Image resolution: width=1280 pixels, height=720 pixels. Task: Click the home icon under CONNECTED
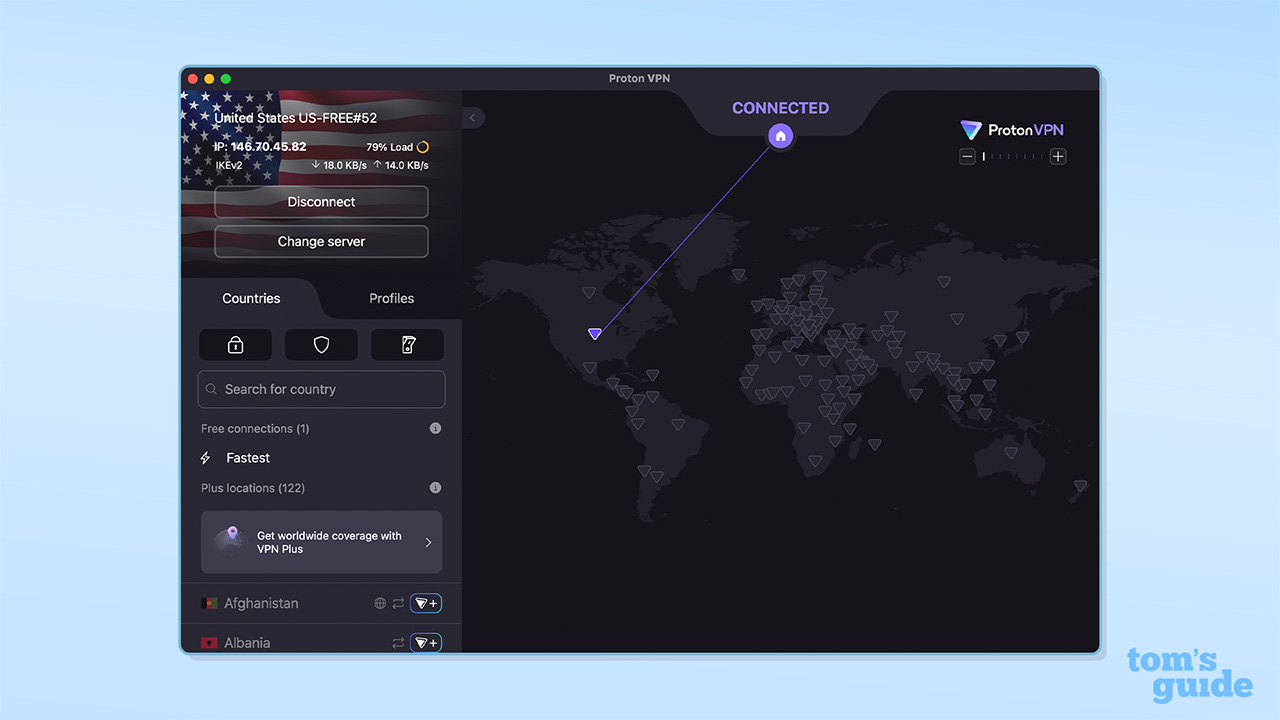[x=781, y=135]
